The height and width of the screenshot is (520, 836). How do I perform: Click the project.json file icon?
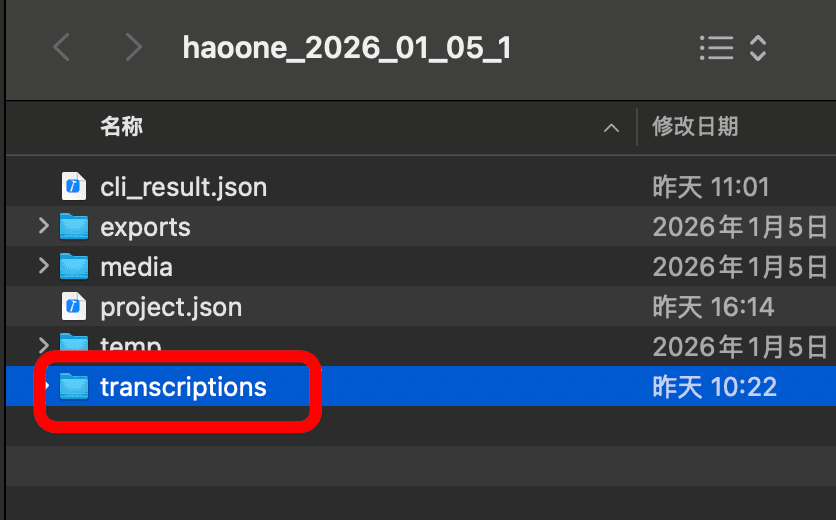(74, 306)
